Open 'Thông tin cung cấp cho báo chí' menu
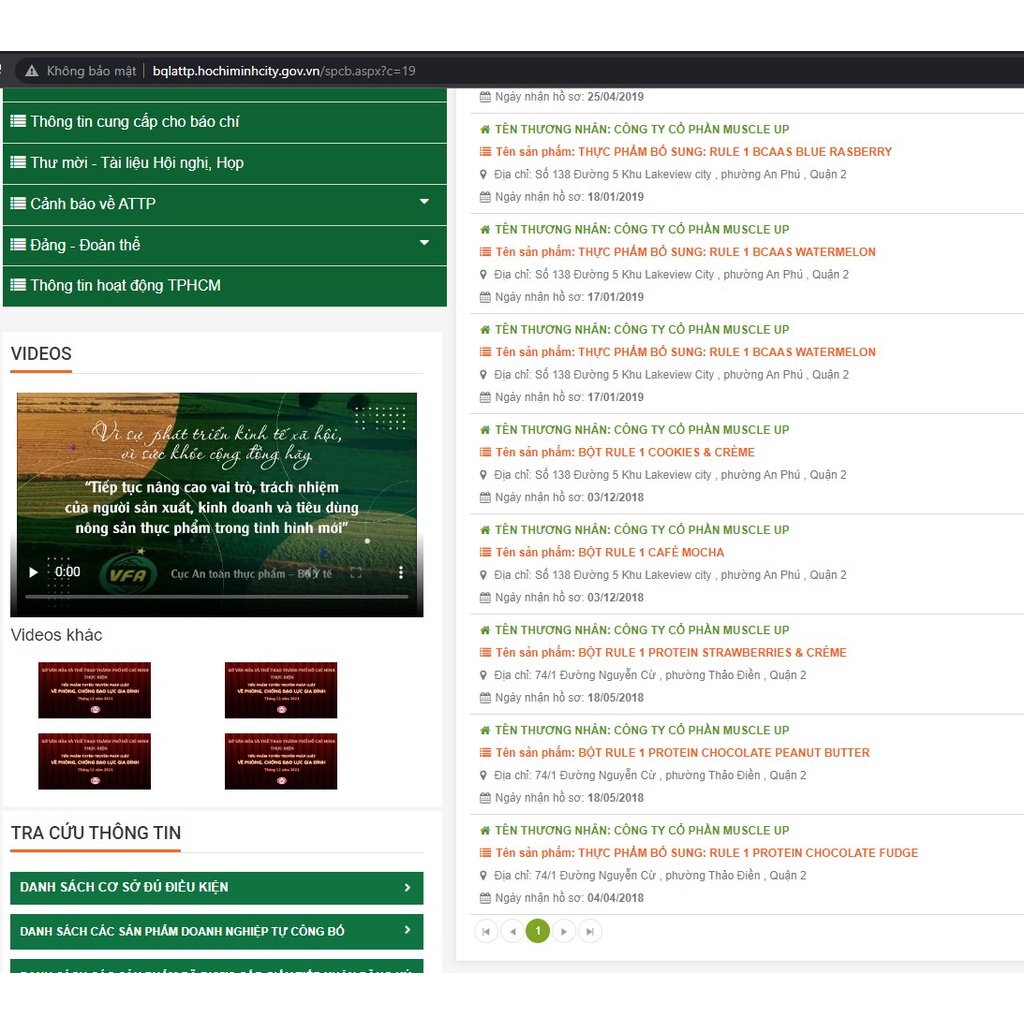Screen dimensions: 1024x1024 [x=135, y=121]
